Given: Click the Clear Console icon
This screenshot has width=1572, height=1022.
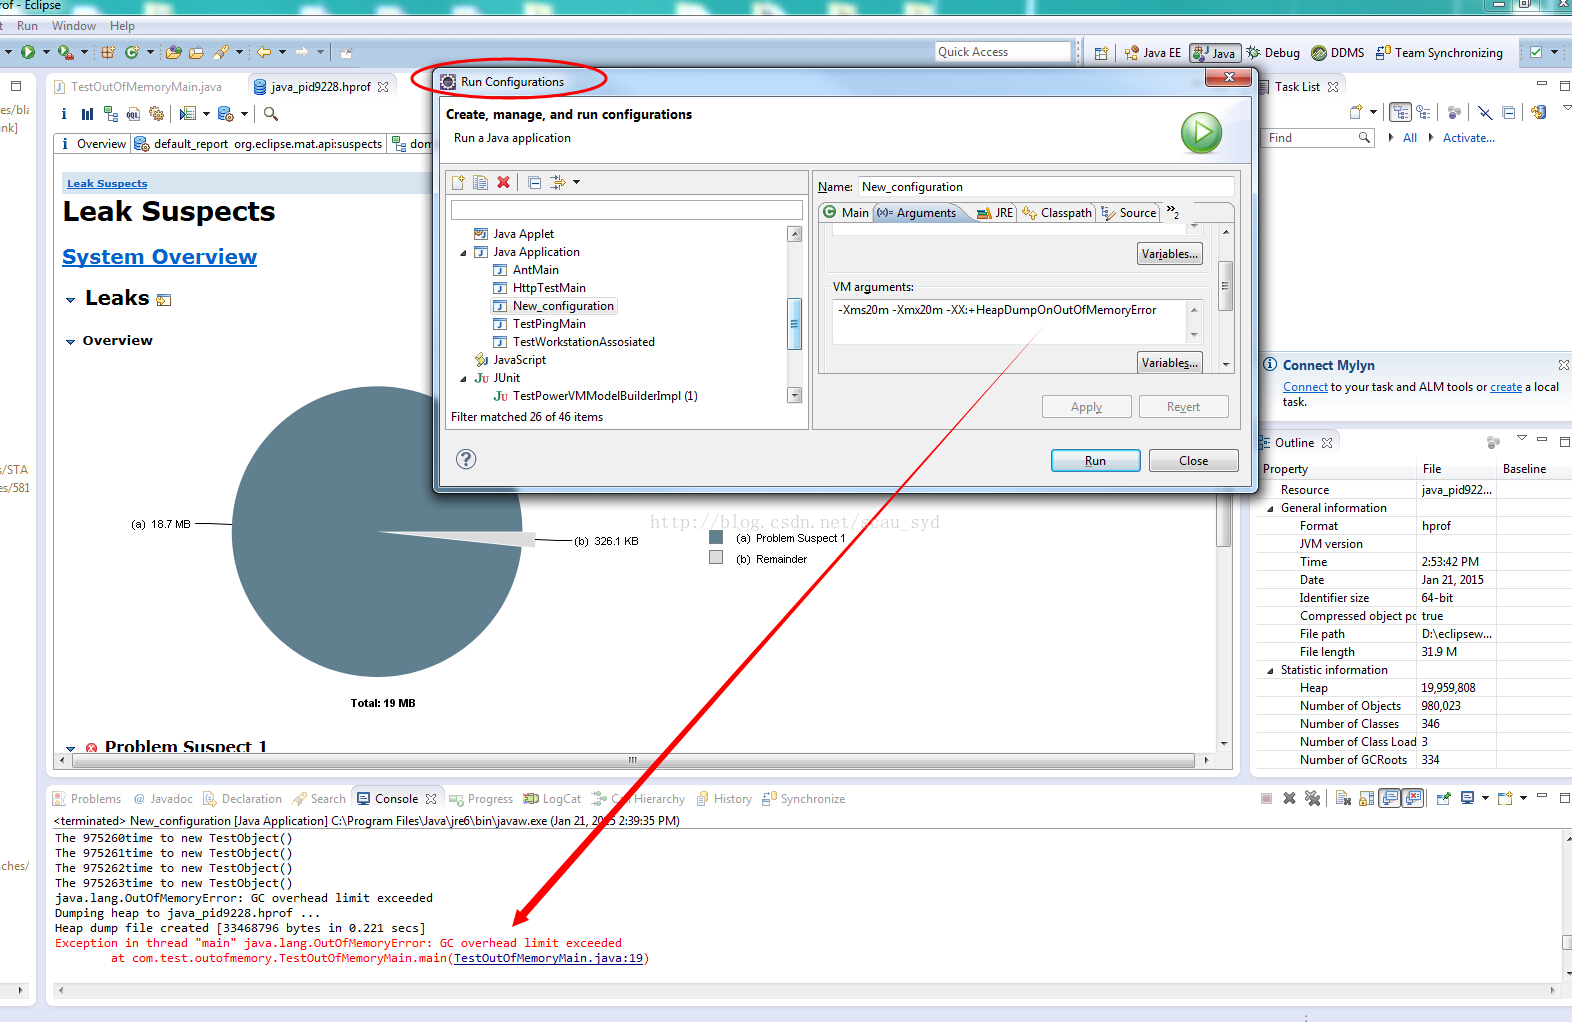Looking at the screenshot, I should 1343,798.
